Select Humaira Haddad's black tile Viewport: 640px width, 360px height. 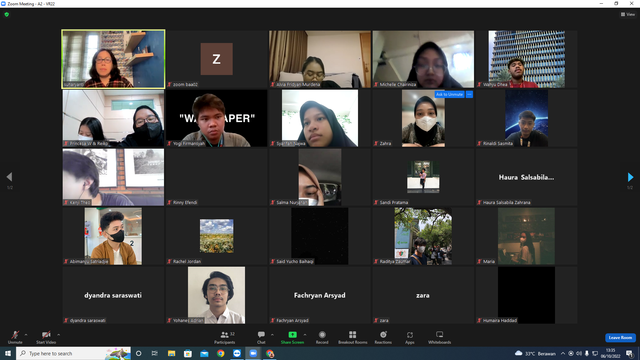coord(527,295)
